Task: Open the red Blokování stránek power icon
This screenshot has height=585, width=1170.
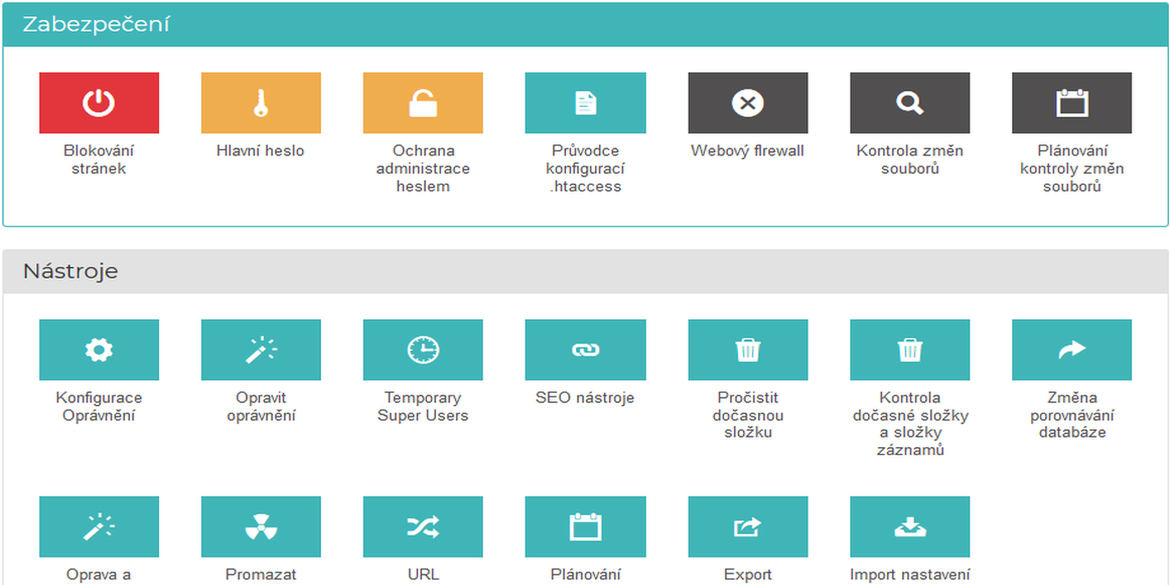Action: (x=99, y=103)
